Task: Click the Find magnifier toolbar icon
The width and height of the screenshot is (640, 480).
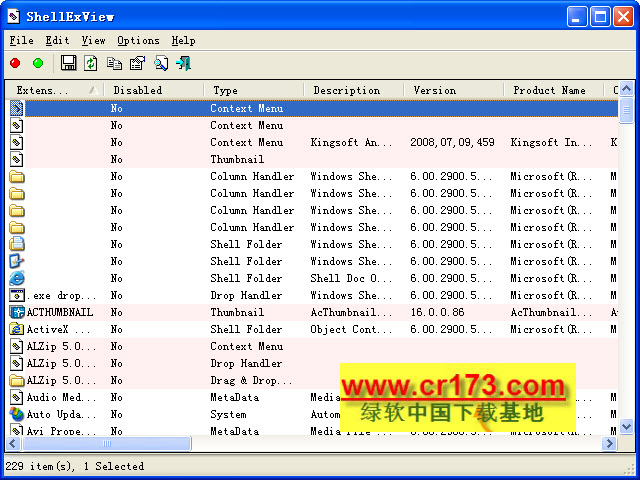Action: (161, 63)
